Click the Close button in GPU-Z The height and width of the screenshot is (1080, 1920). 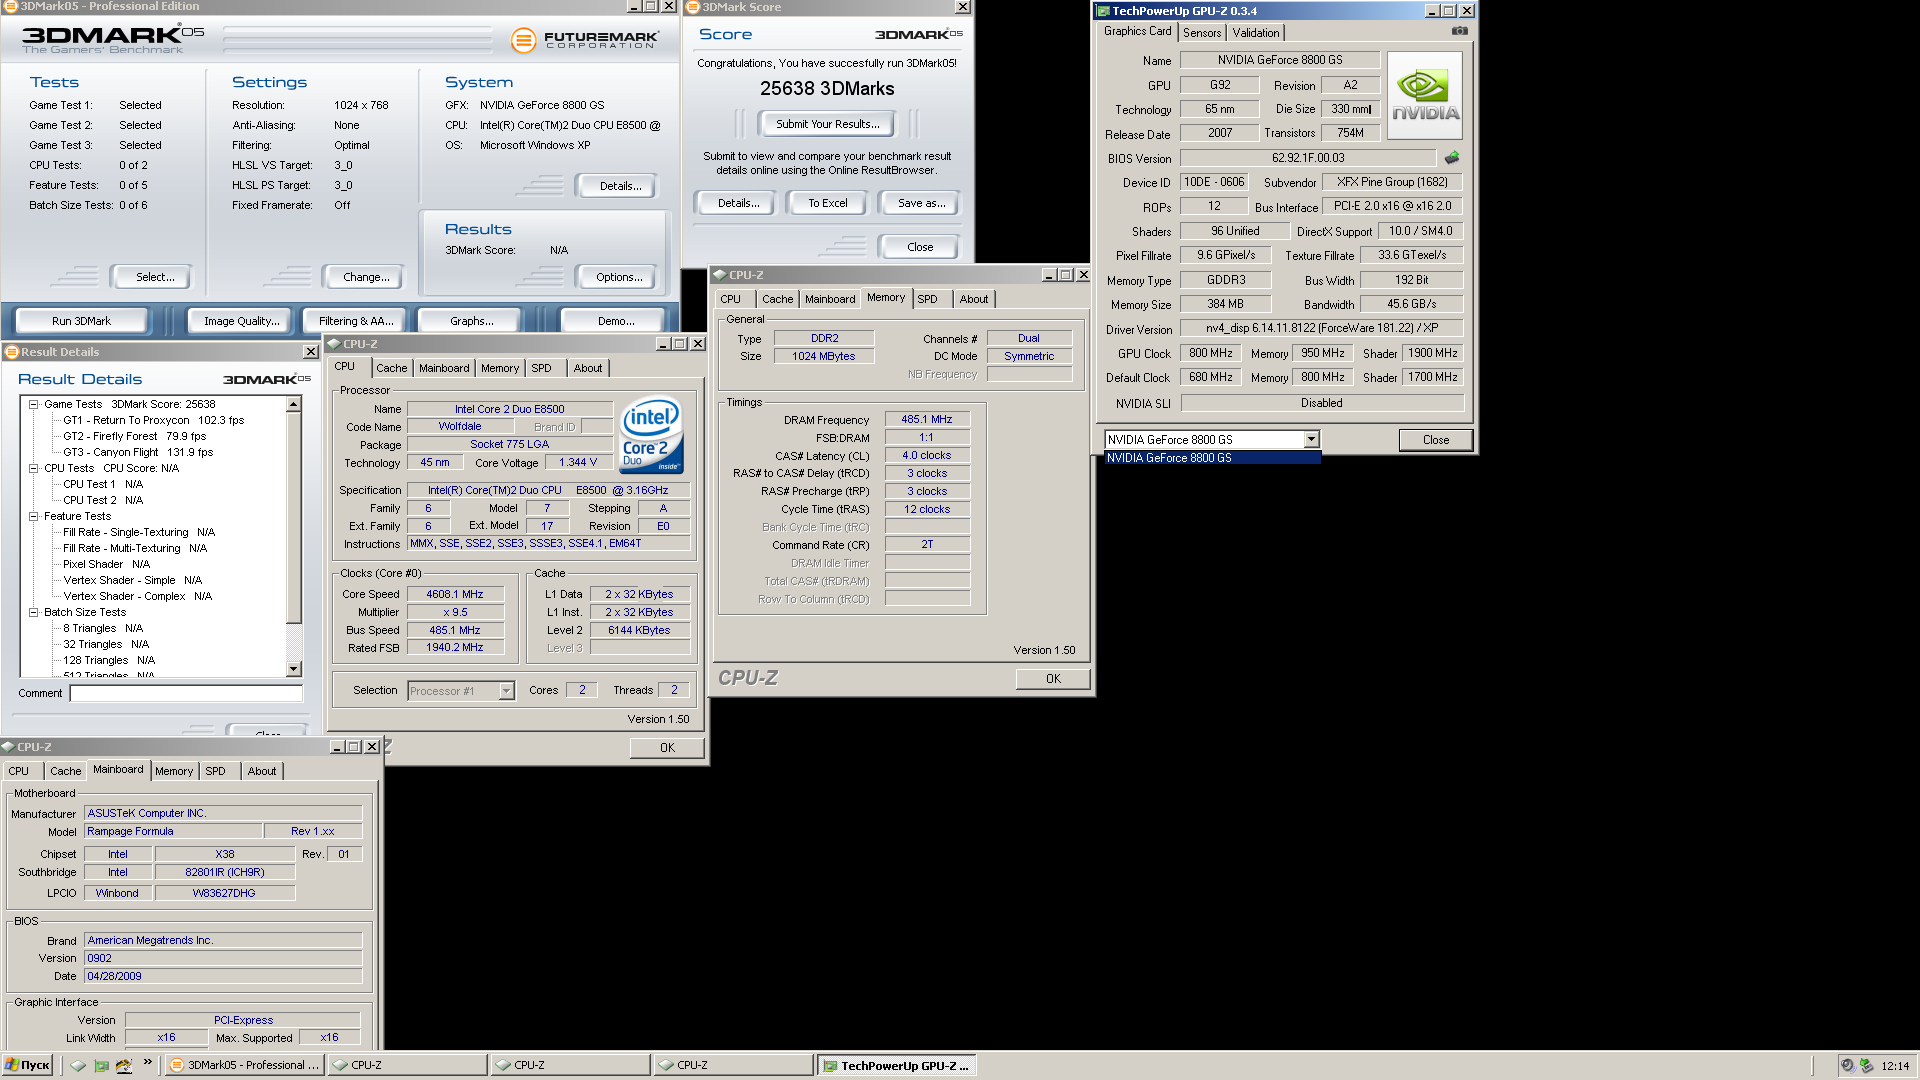(1436, 440)
